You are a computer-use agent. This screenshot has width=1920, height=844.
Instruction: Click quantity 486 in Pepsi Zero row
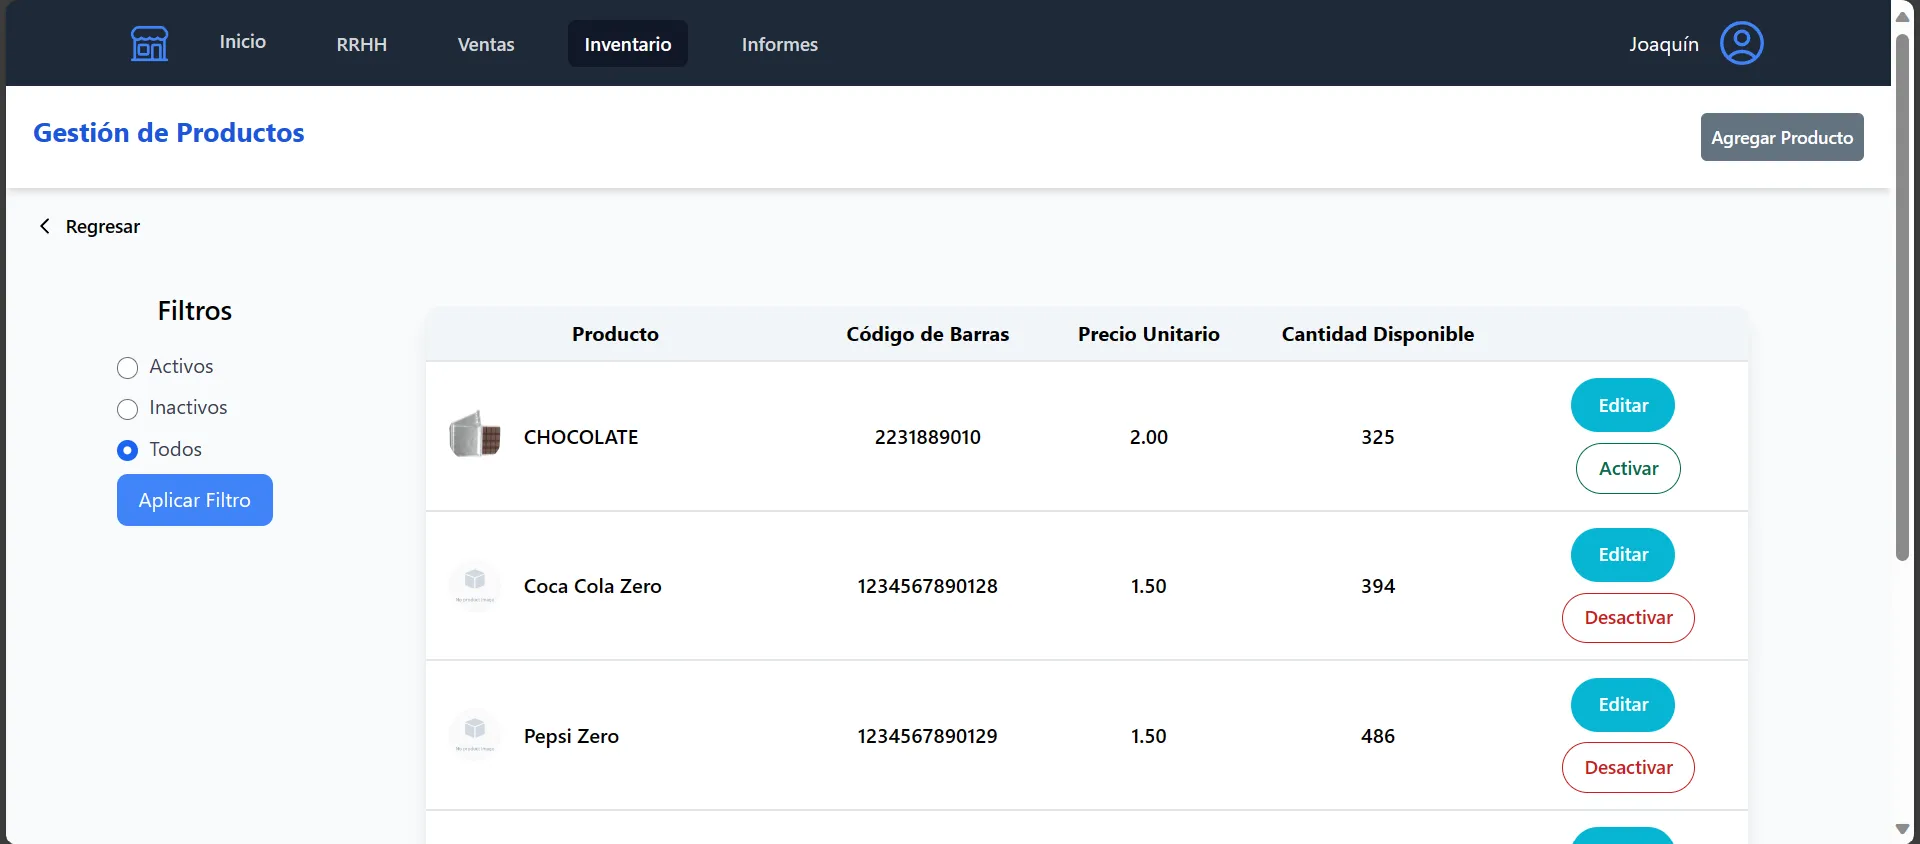1378,736
